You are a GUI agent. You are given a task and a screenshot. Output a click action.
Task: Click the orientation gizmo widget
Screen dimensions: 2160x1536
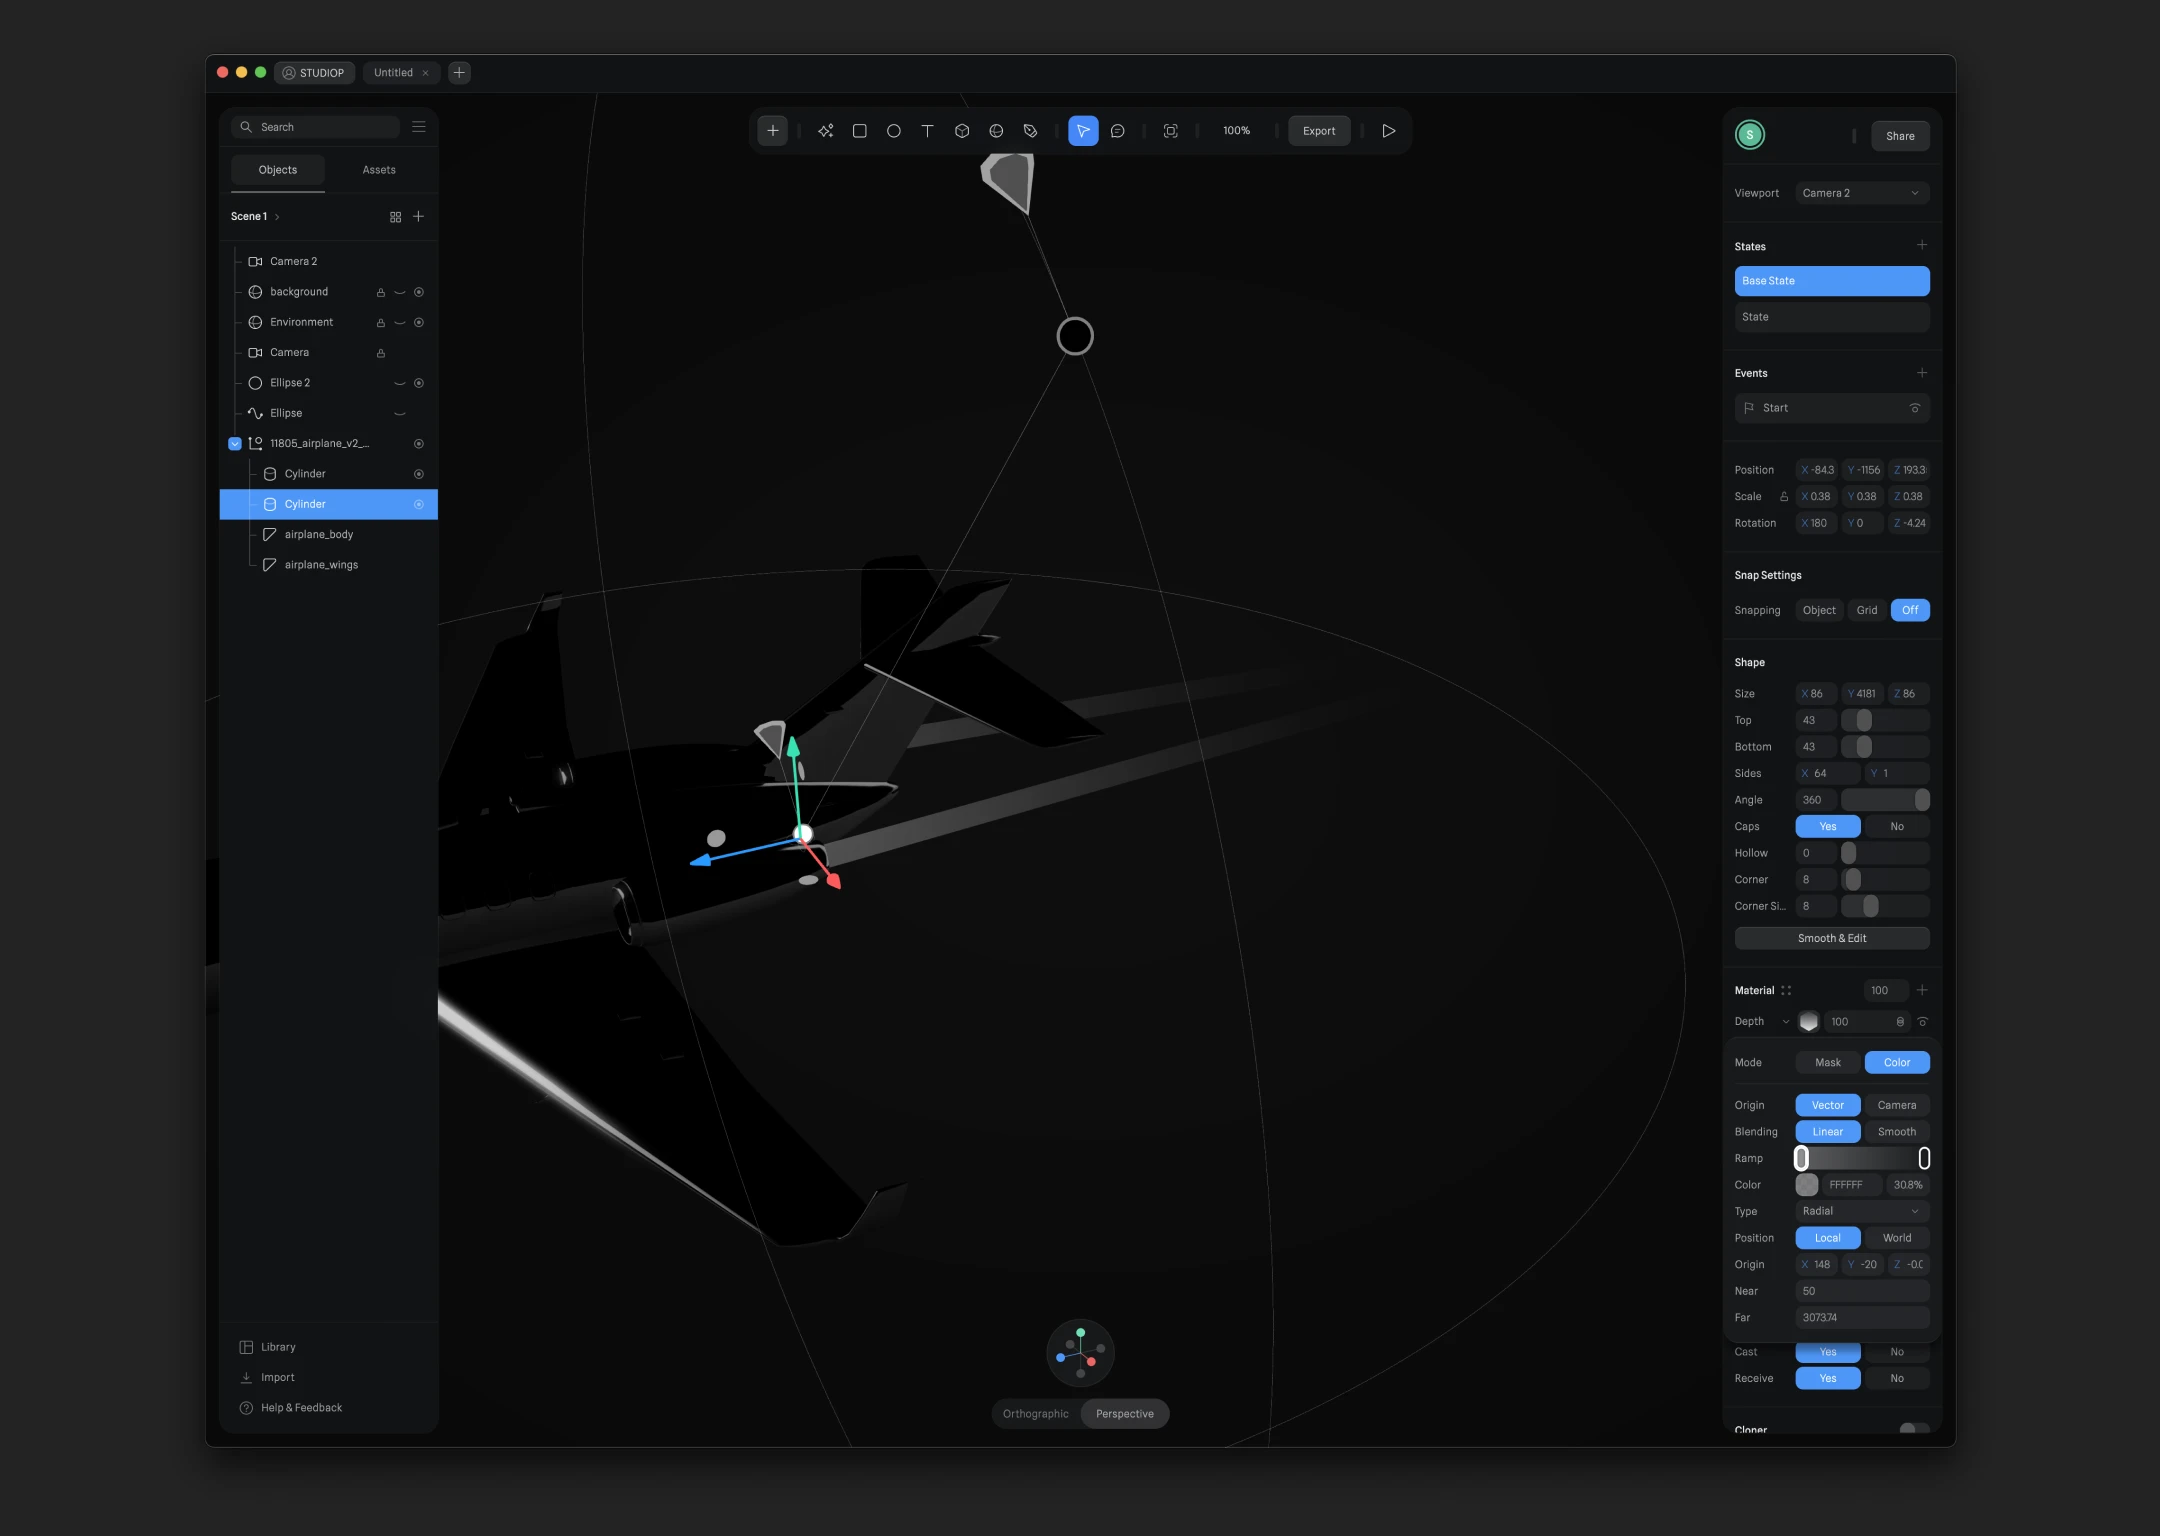[1080, 1353]
